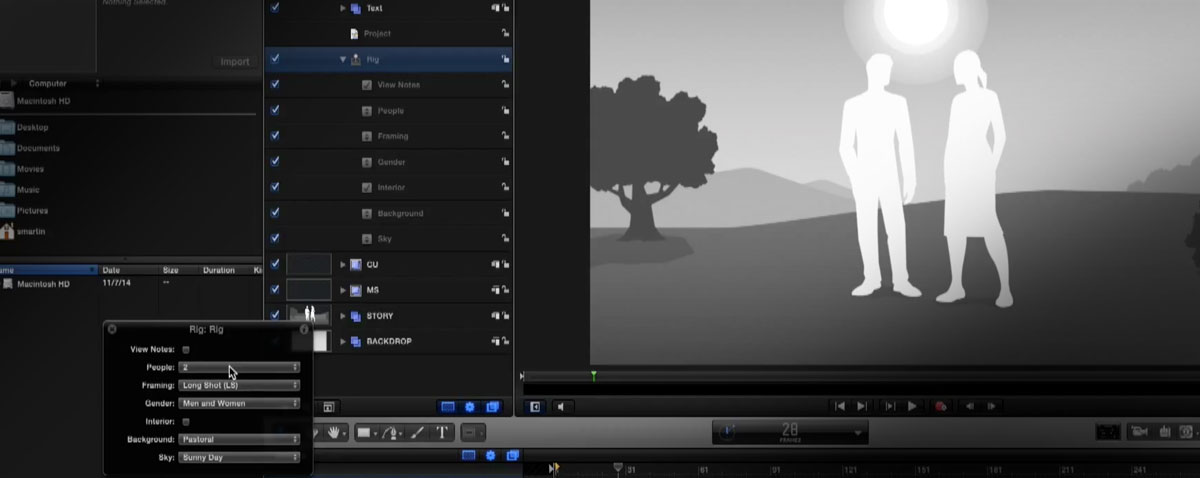The image size is (1200, 478).
Task: Toggle the audio mute speaker icon
Action: (x=561, y=406)
